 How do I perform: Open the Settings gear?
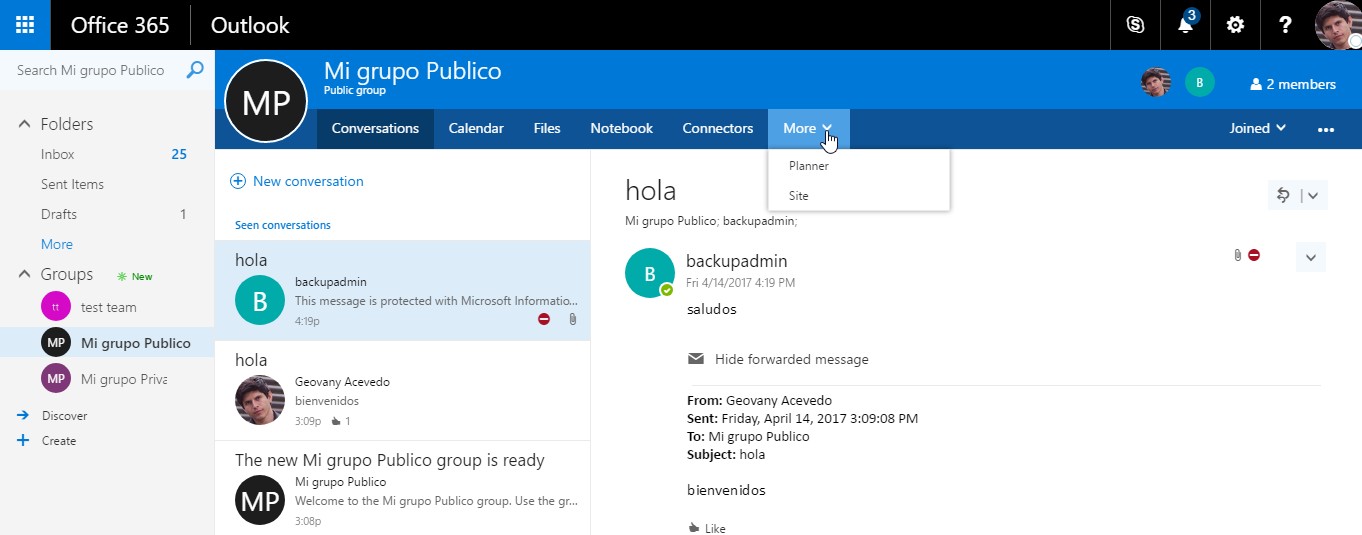(1235, 25)
